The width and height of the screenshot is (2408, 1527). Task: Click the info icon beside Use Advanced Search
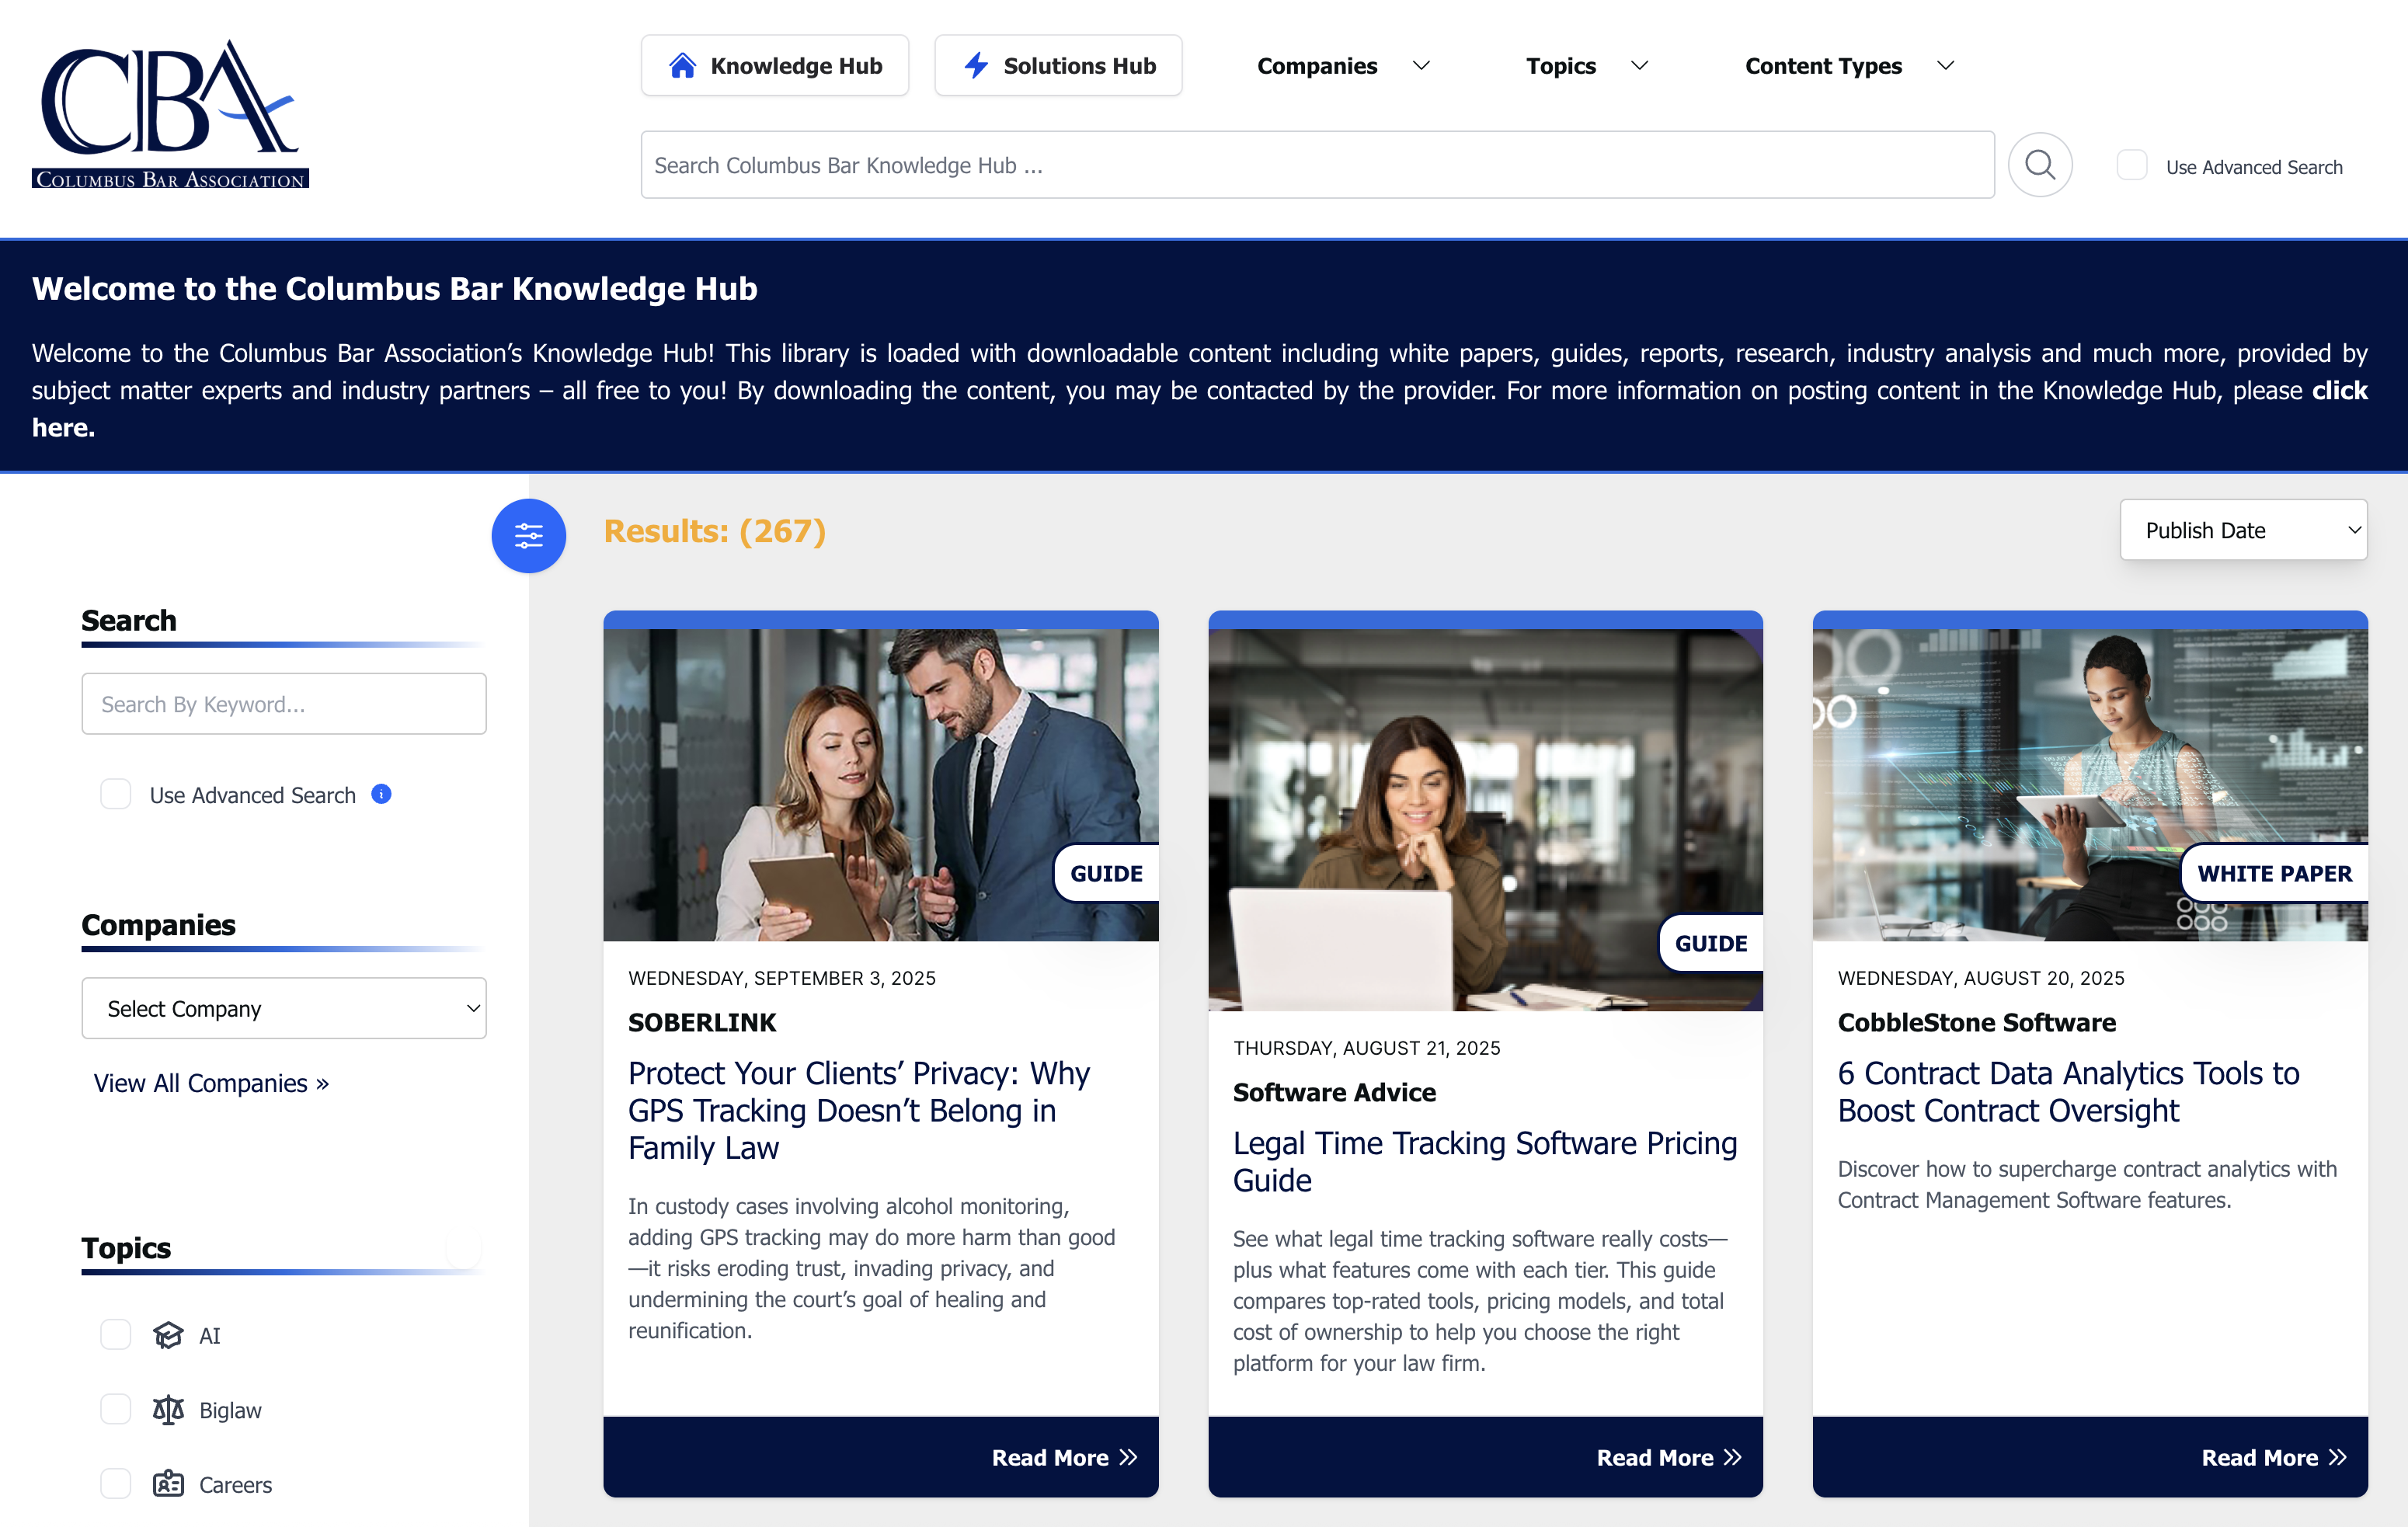click(381, 794)
